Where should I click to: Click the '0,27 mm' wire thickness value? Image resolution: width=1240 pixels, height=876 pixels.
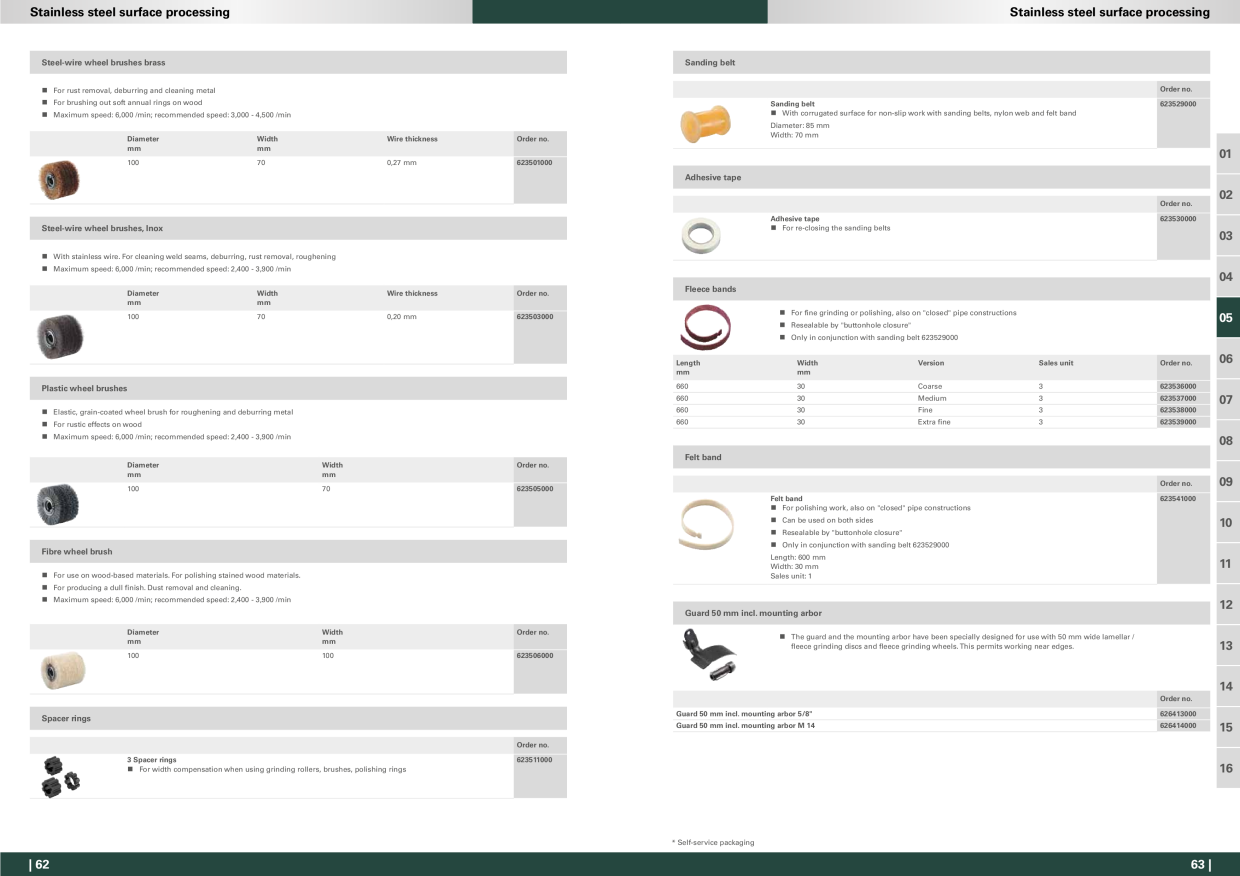click(402, 162)
